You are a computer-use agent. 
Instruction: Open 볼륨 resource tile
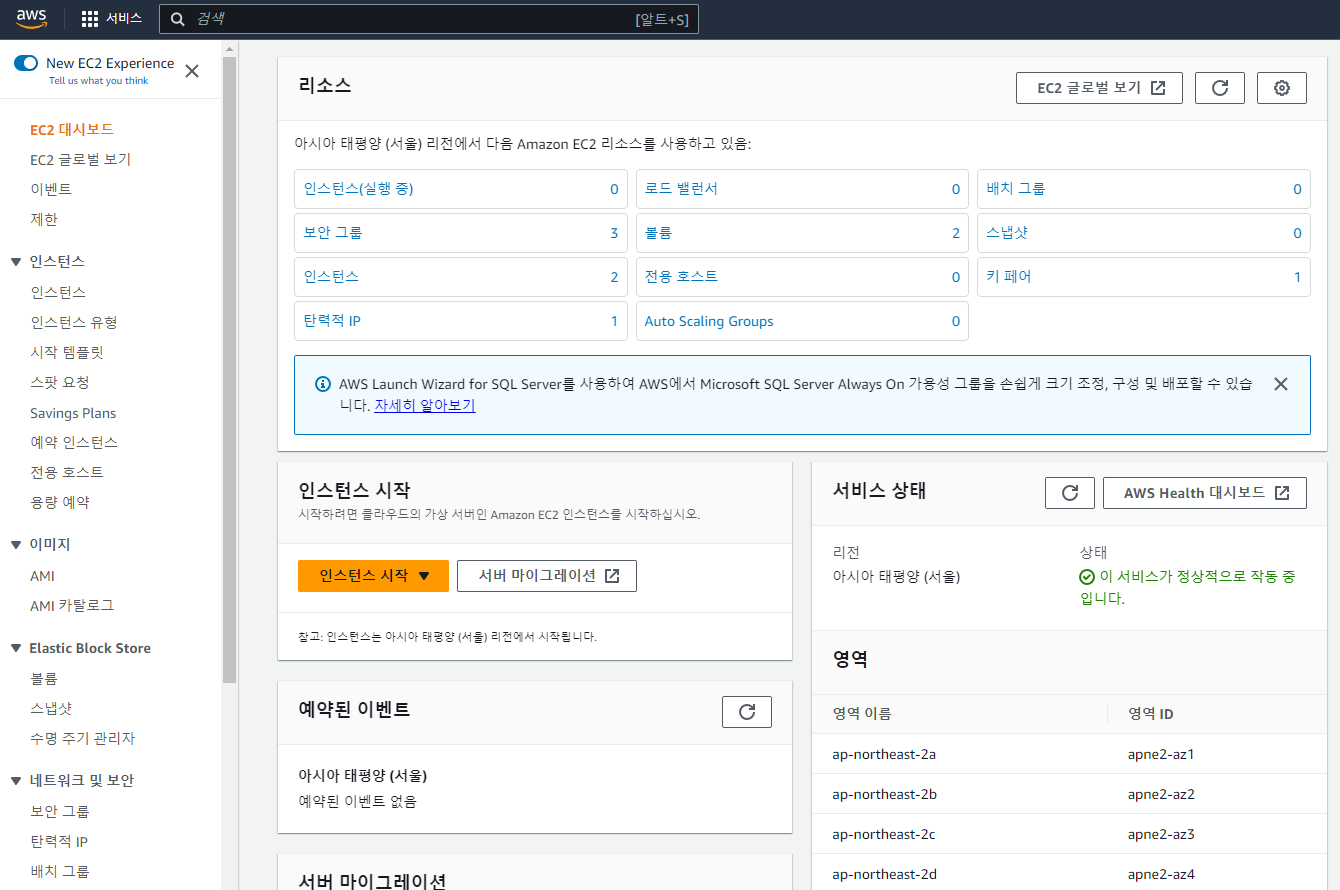point(802,233)
